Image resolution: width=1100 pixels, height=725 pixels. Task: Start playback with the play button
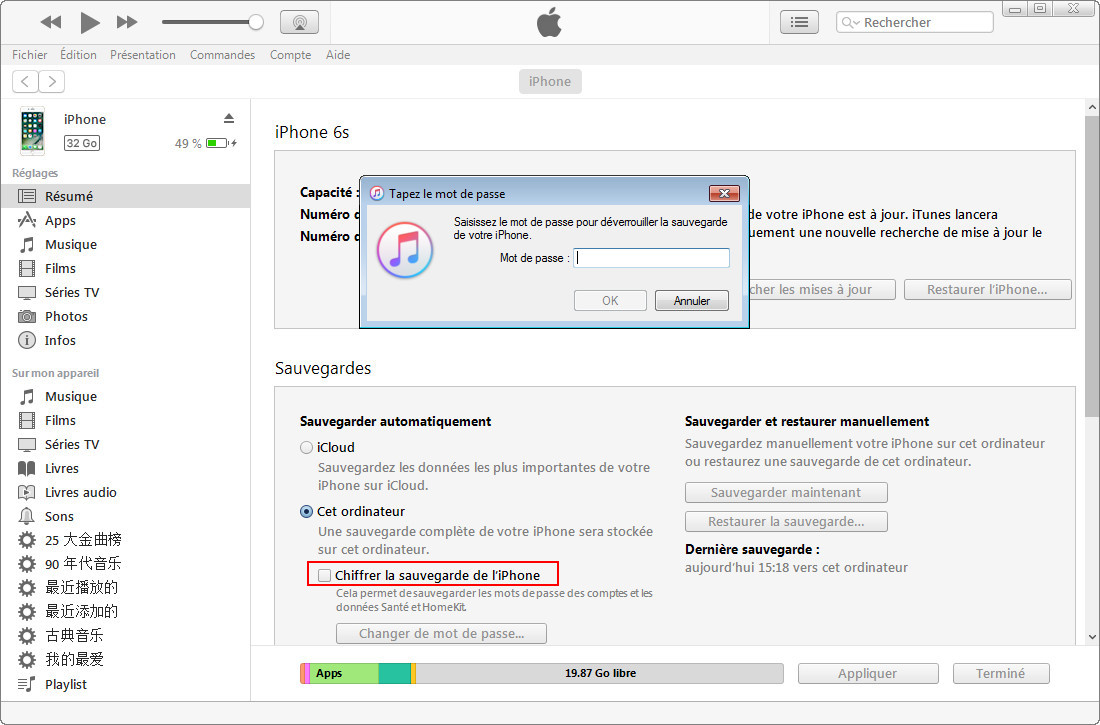(89, 22)
